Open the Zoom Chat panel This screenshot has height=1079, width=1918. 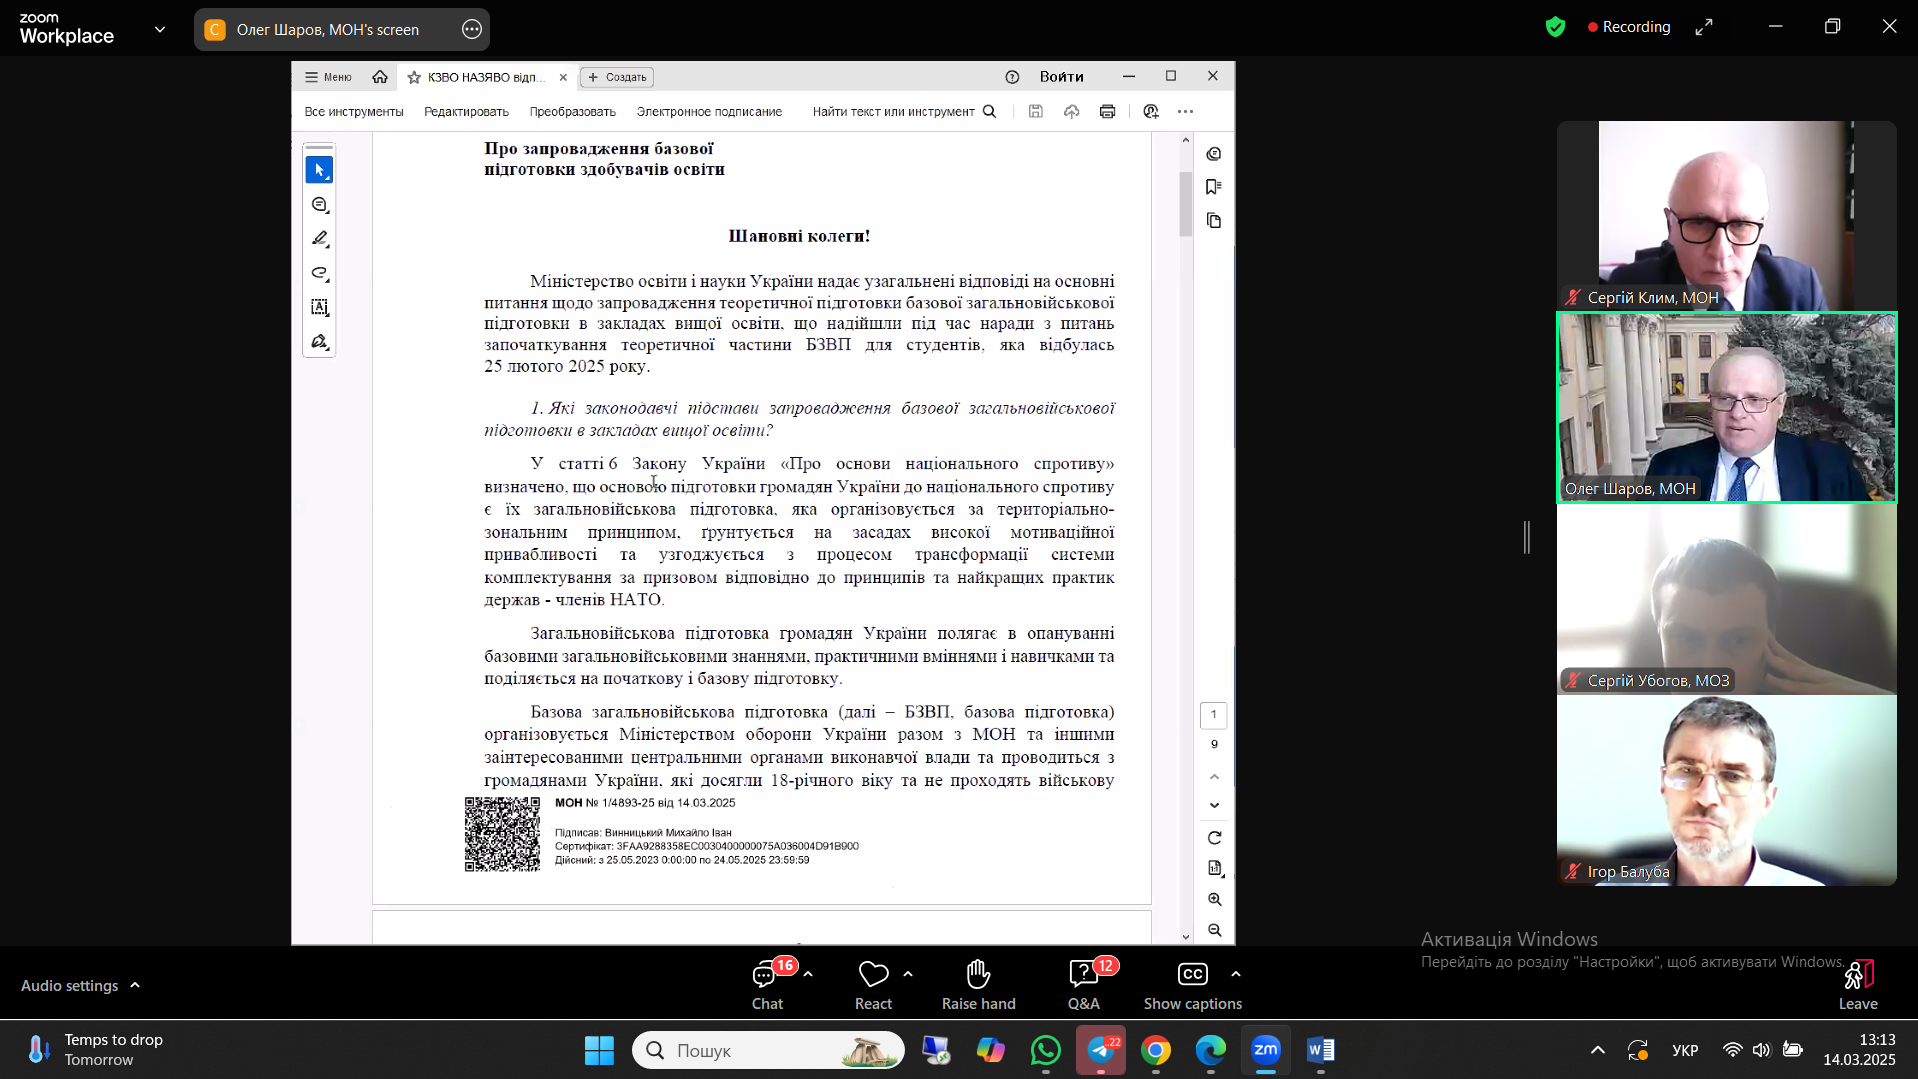pos(768,985)
